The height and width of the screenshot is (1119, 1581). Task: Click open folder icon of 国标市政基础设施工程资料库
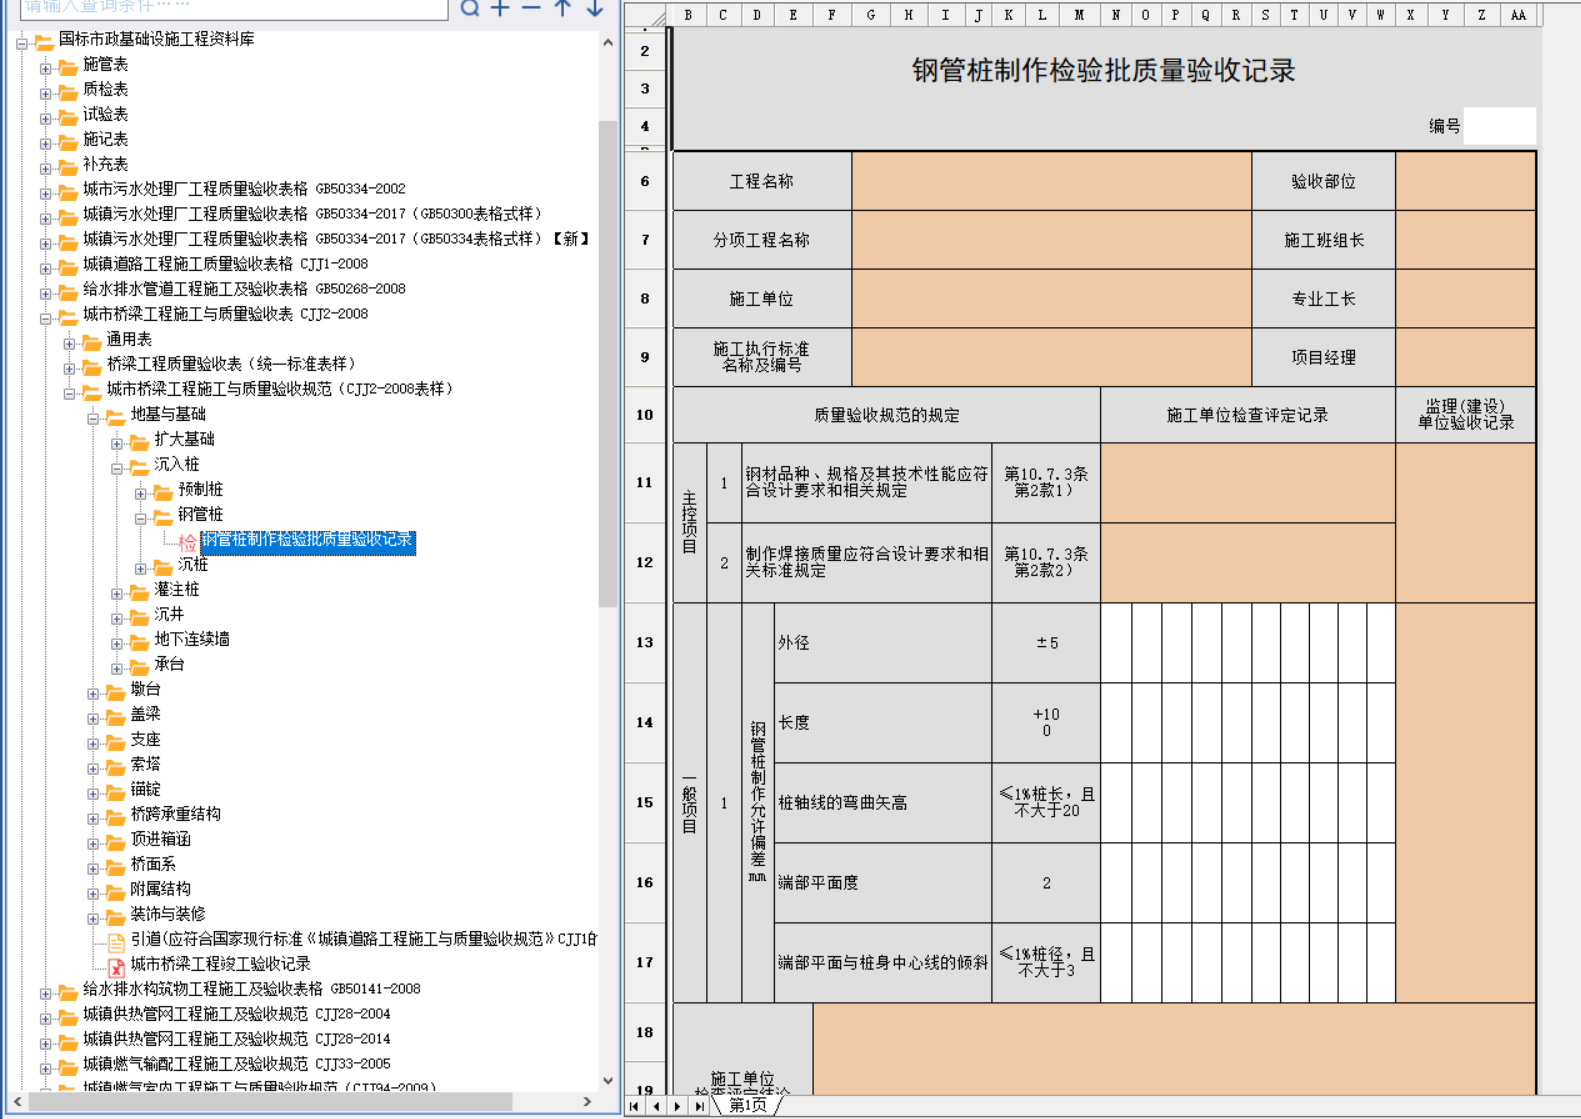tap(44, 42)
